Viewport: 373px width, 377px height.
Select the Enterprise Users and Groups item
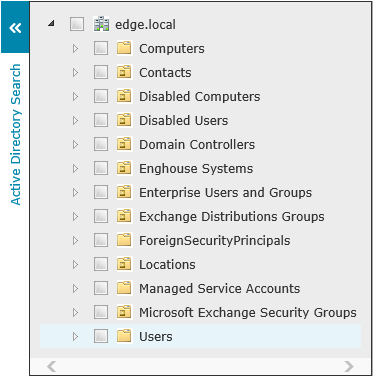225,192
